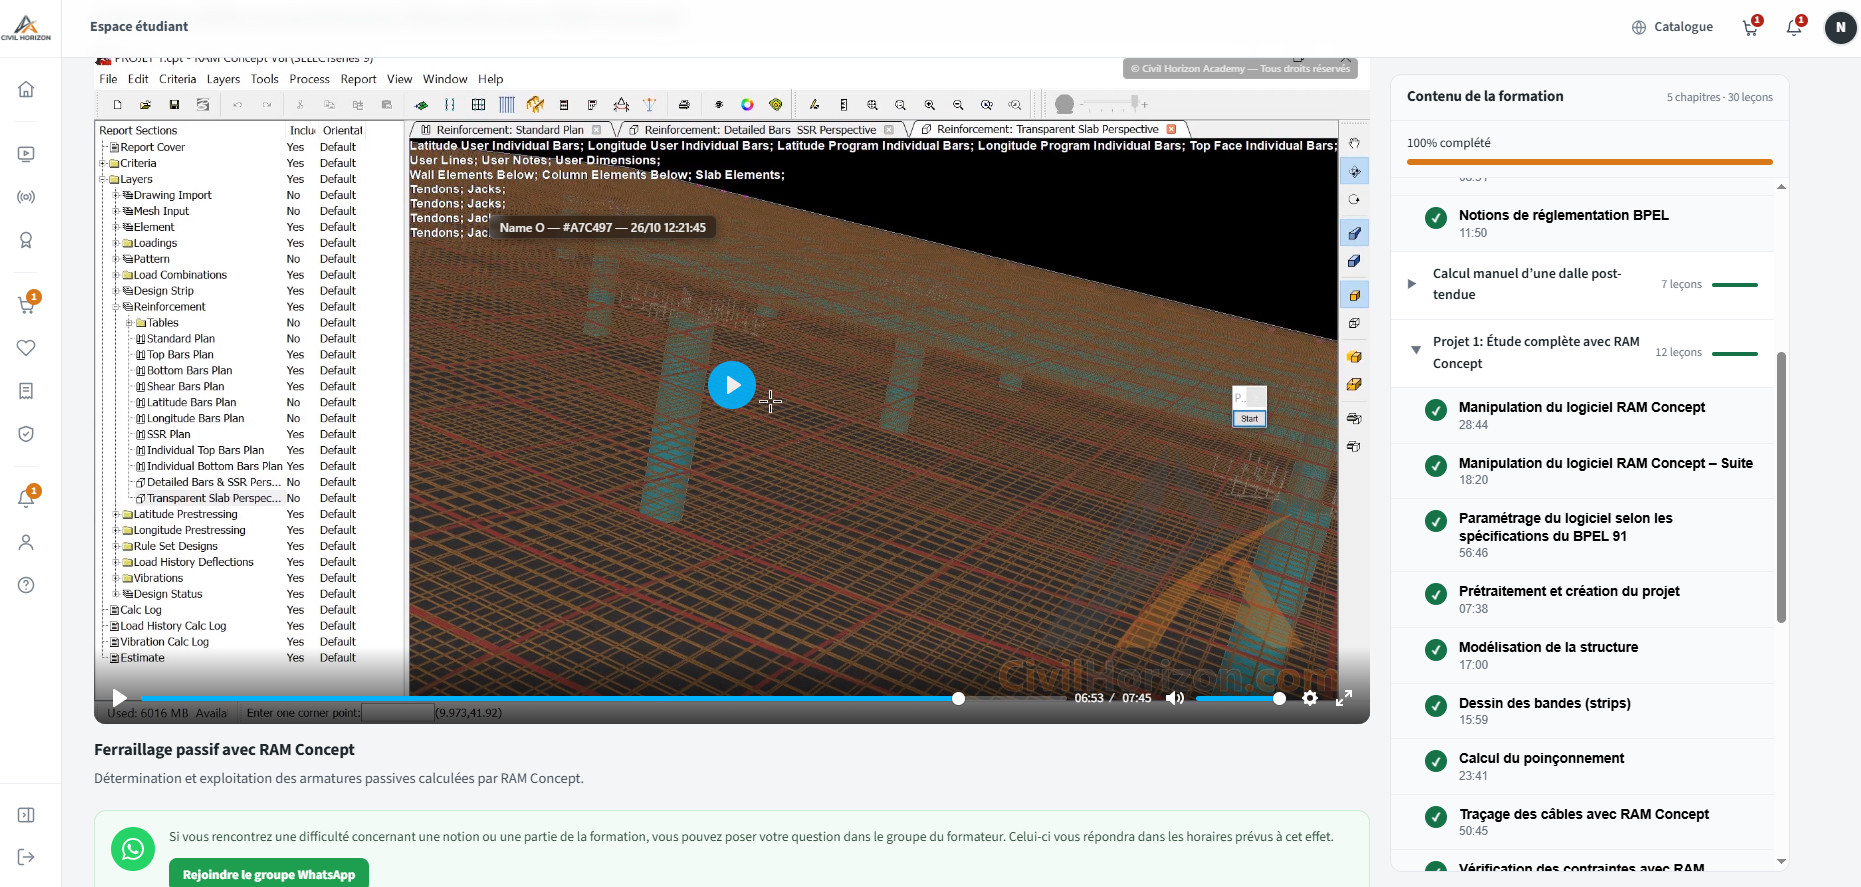The height and width of the screenshot is (887, 1861).
Task: Open the notifications bell in top header
Action: (1794, 28)
